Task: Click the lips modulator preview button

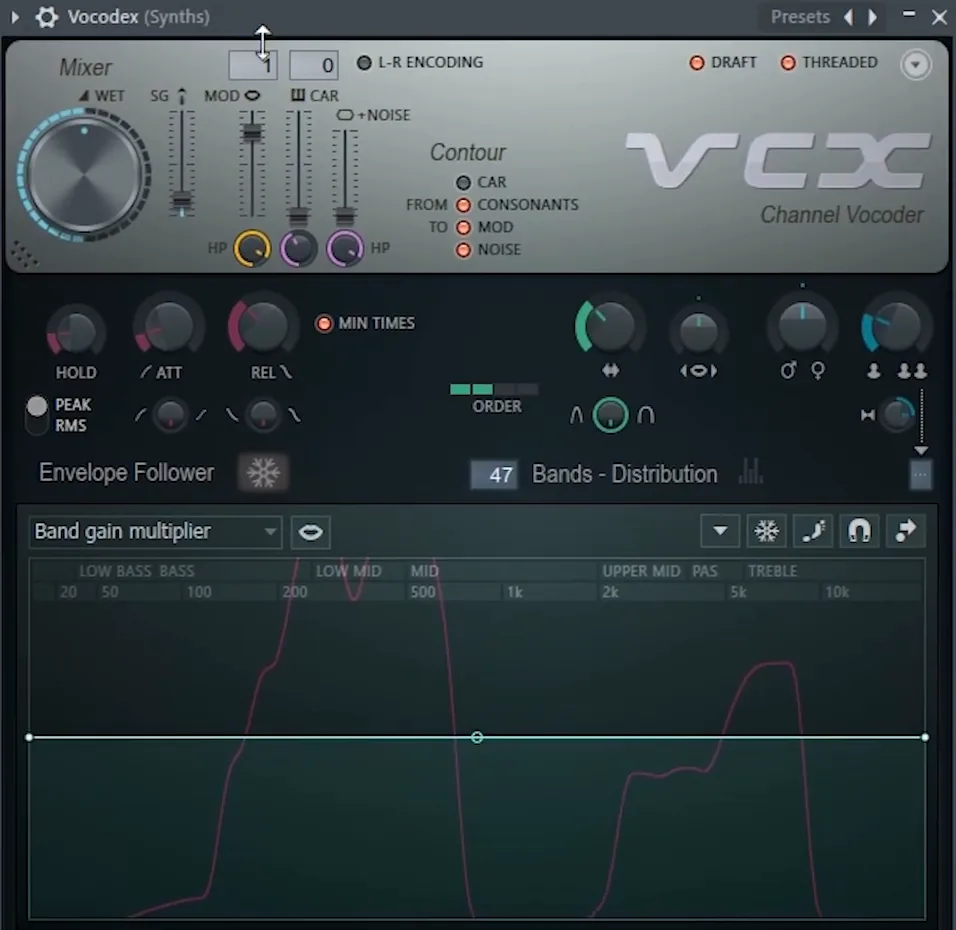Action: pos(311,532)
